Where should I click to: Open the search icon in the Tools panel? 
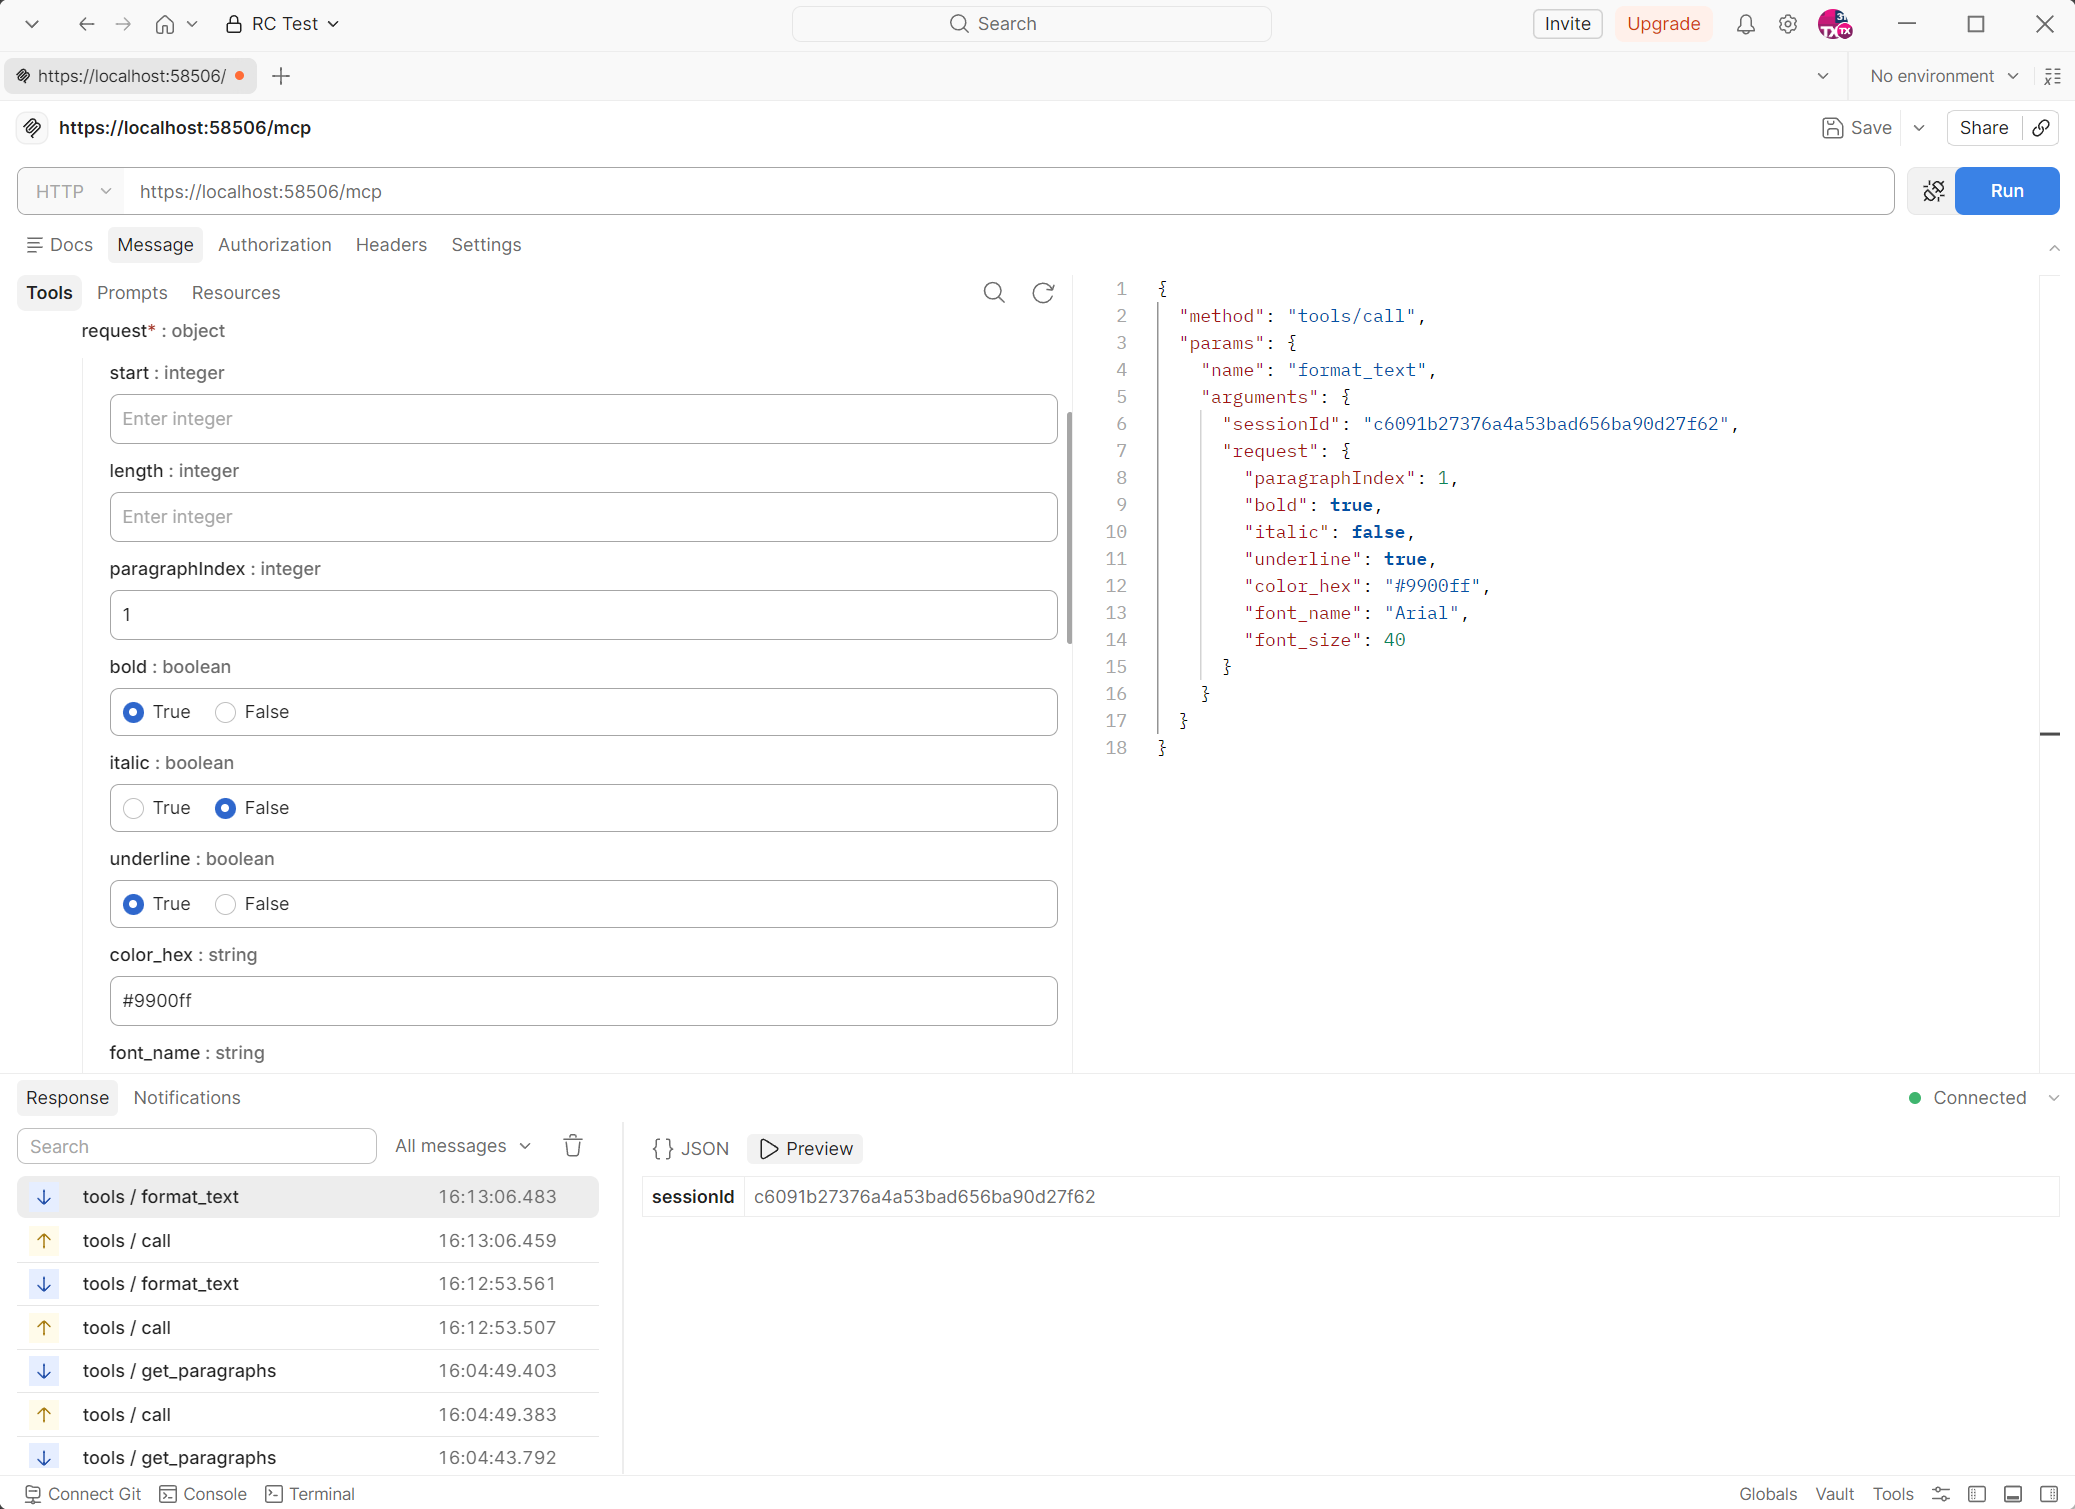993,292
